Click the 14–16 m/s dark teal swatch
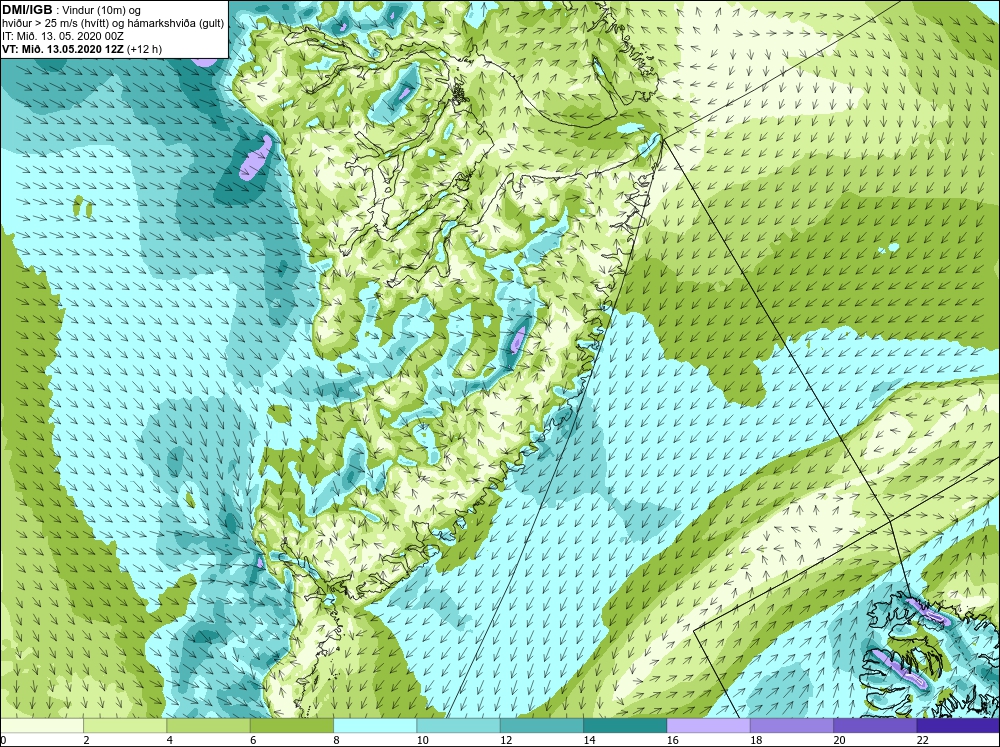Screen dimensions: 1000x747 click(x=625, y=725)
